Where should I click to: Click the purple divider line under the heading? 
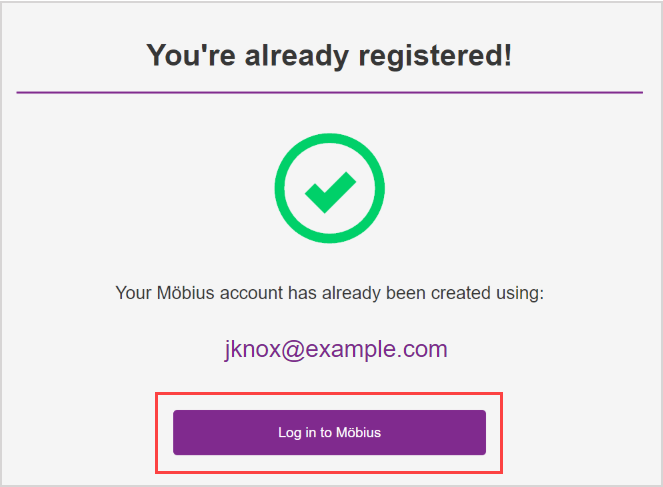click(329, 92)
